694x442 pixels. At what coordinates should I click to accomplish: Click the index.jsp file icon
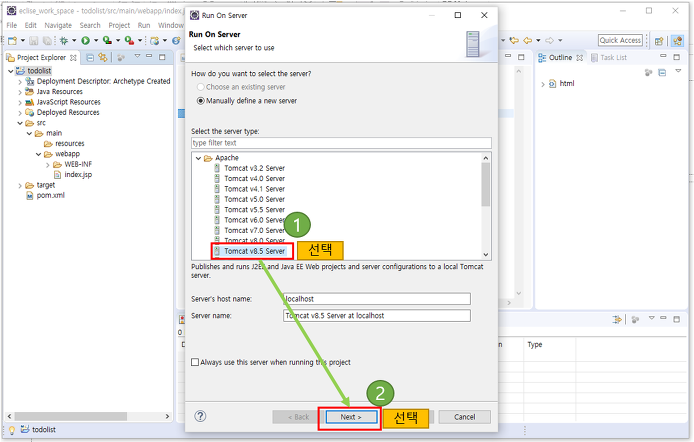(x=57, y=175)
